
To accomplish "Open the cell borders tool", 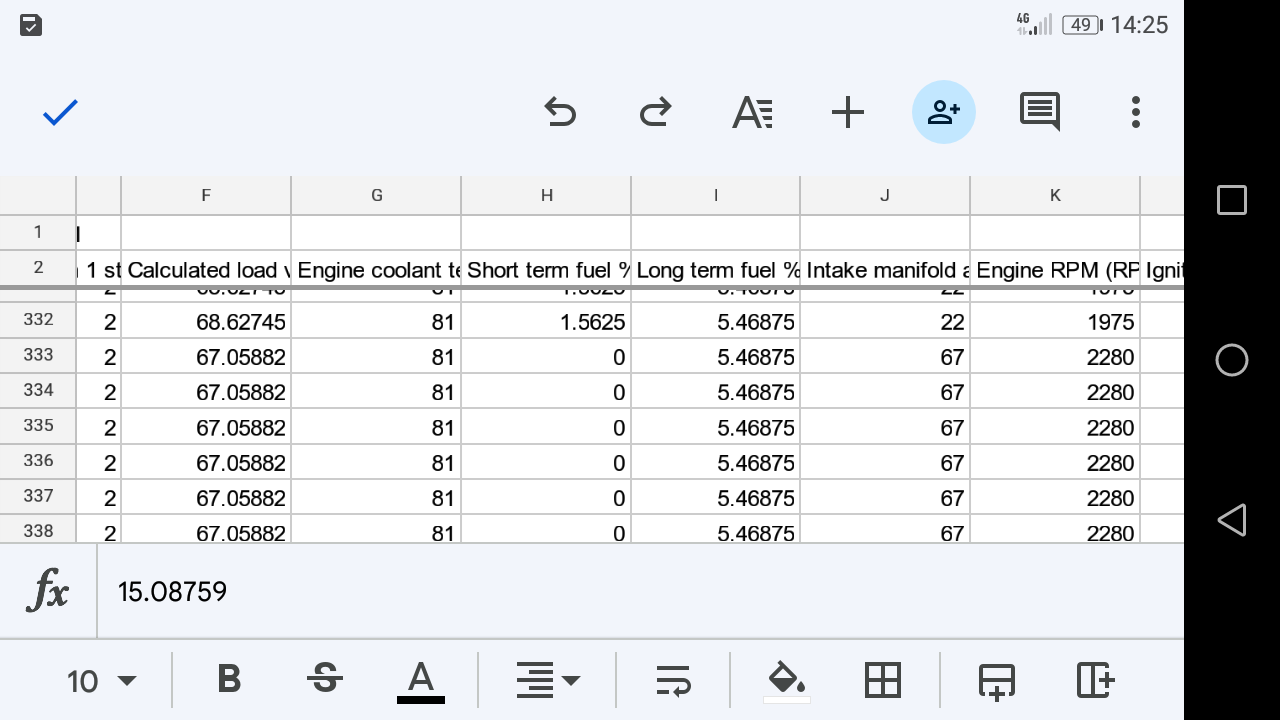I will (883, 681).
